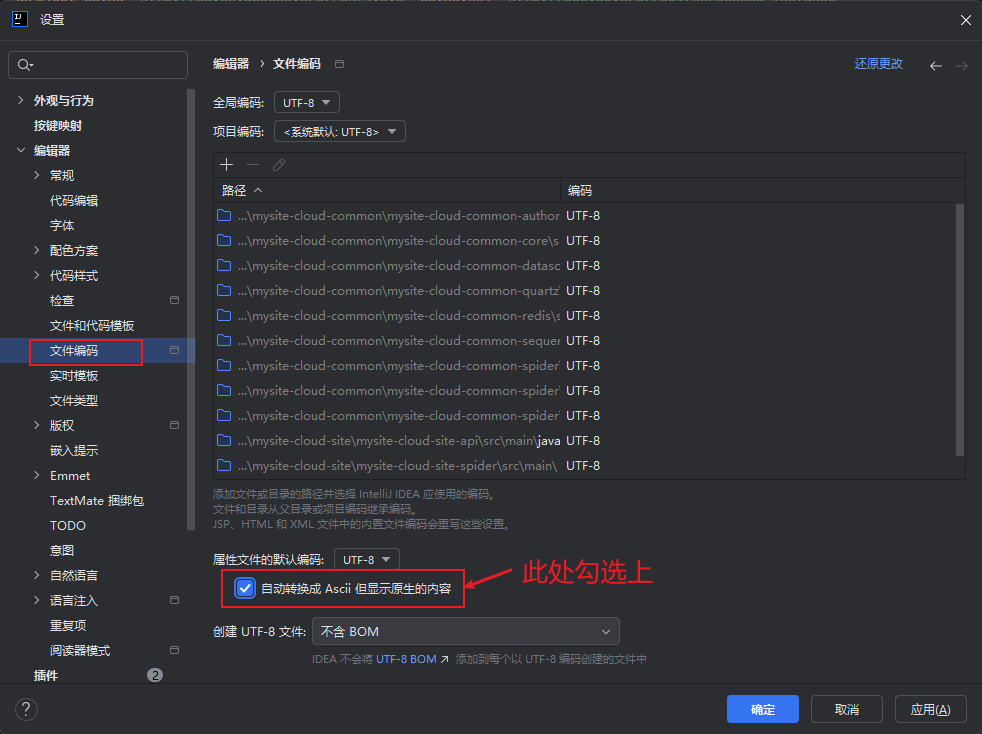Click the IntelliJ IDEA logo in title bar
Image resolution: width=982 pixels, height=734 pixels.
pos(20,19)
